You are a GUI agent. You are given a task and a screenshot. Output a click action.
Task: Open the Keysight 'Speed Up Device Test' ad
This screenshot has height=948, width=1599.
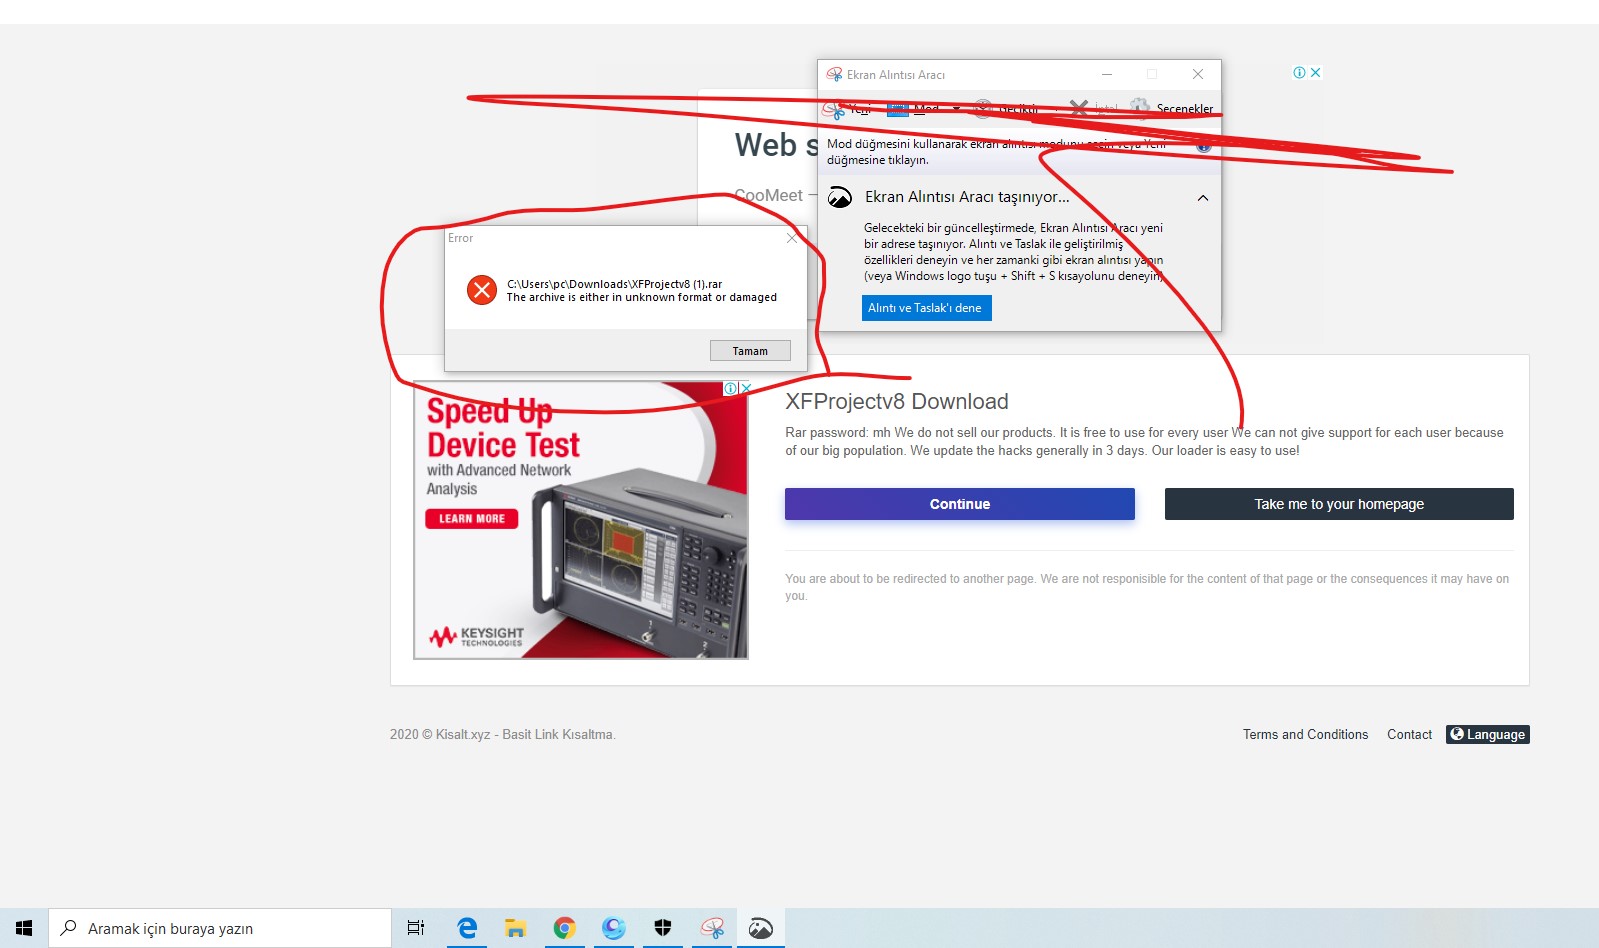pyautogui.click(x=581, y=520)
